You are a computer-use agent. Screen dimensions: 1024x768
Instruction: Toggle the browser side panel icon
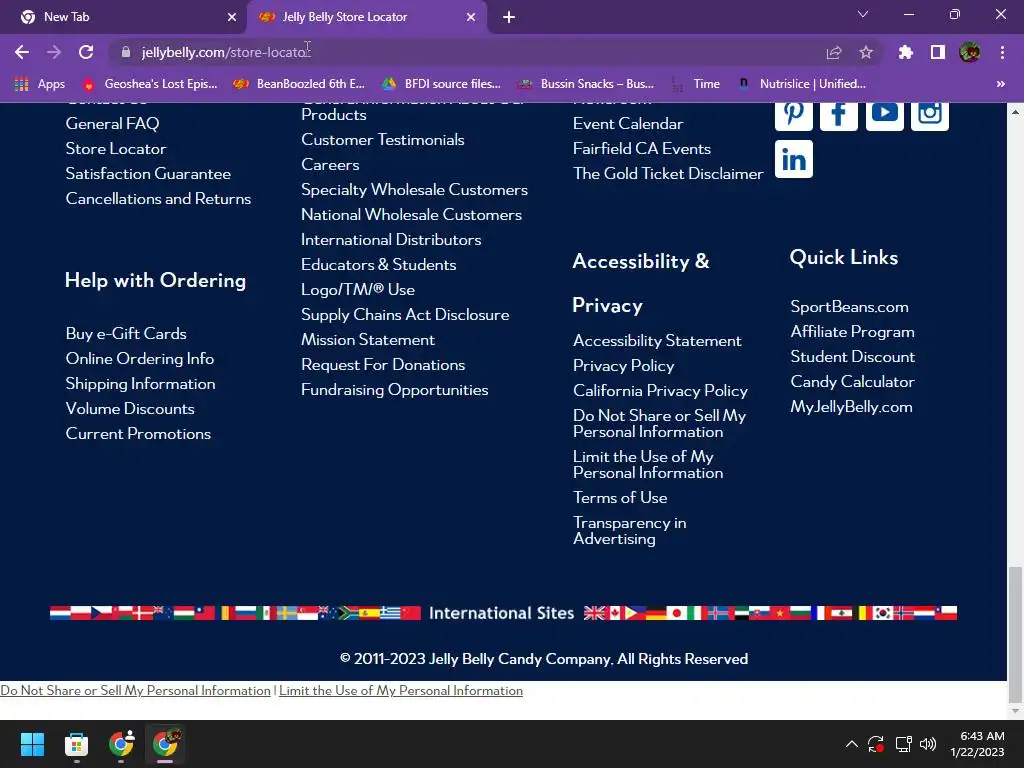click(938, 52)
